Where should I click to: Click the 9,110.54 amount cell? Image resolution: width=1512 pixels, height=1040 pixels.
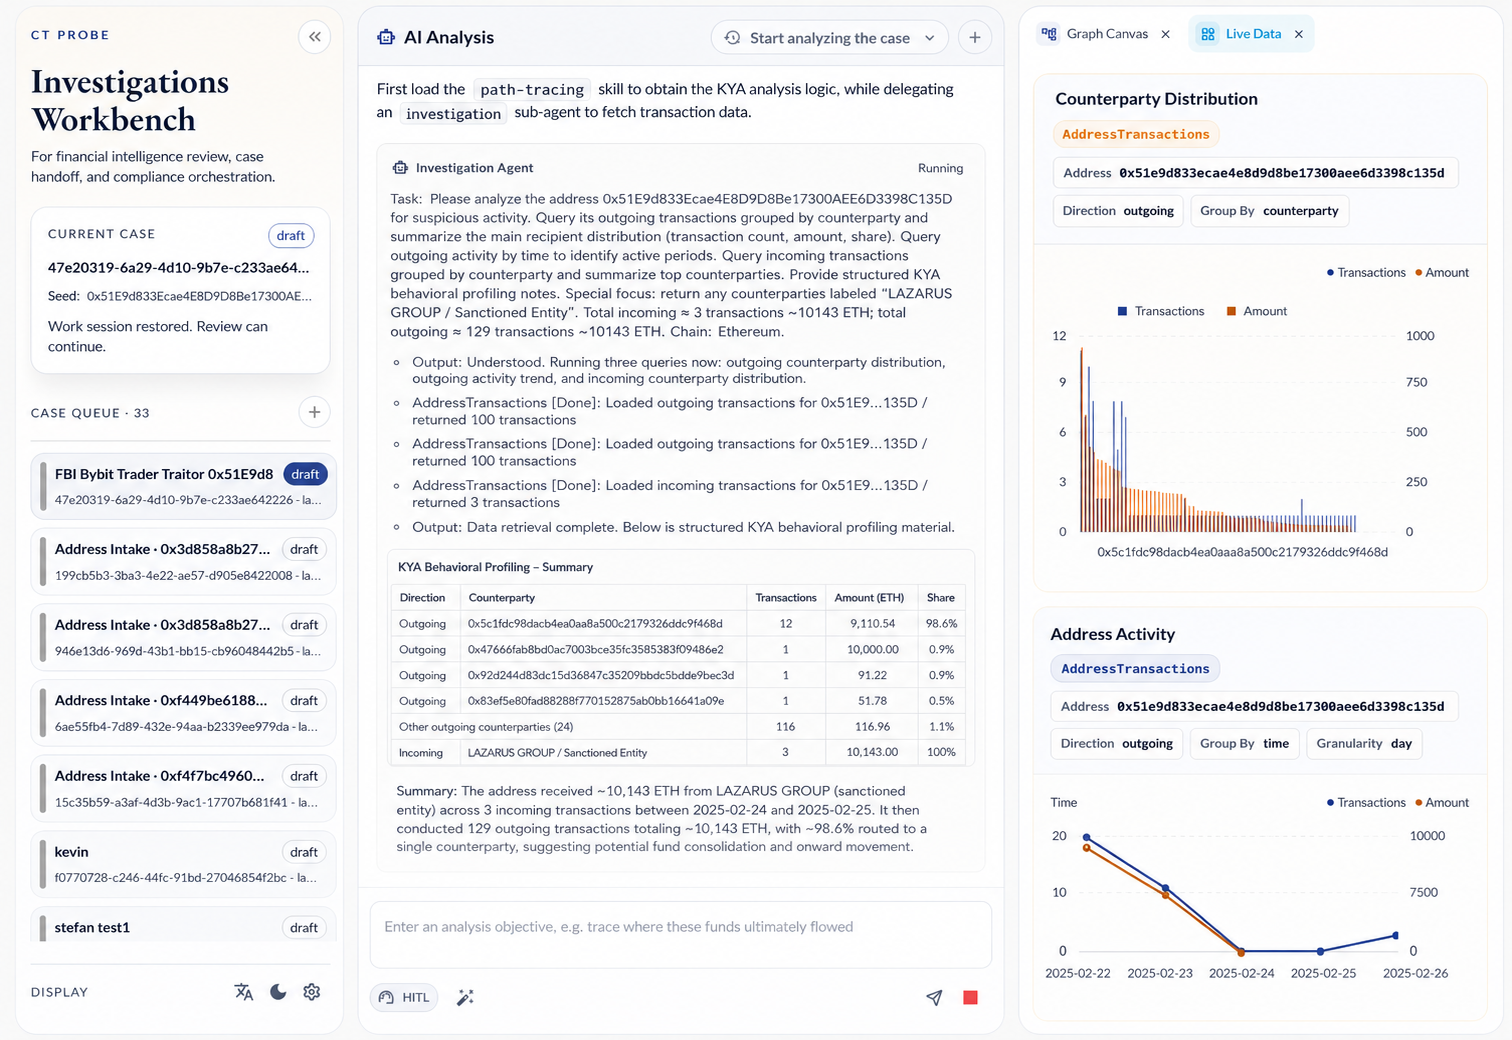point(872,624)
